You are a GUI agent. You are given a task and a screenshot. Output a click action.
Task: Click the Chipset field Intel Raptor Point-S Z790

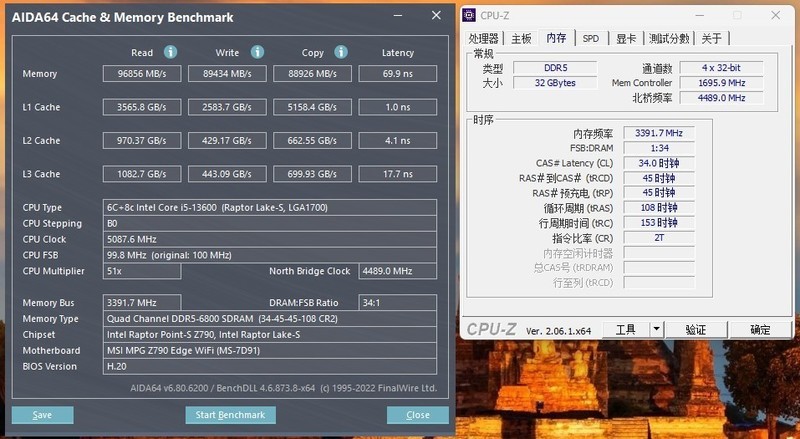coord(269,334)
